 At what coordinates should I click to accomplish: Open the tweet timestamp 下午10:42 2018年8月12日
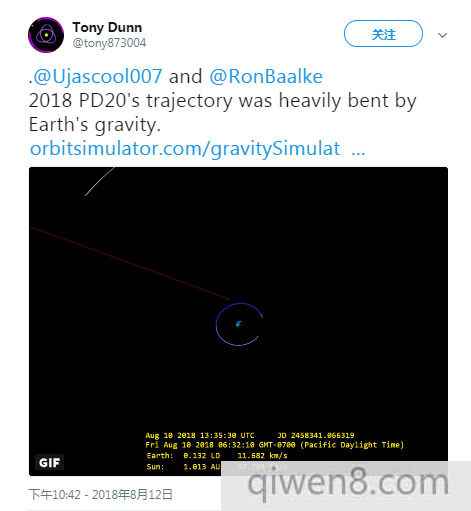100,494
